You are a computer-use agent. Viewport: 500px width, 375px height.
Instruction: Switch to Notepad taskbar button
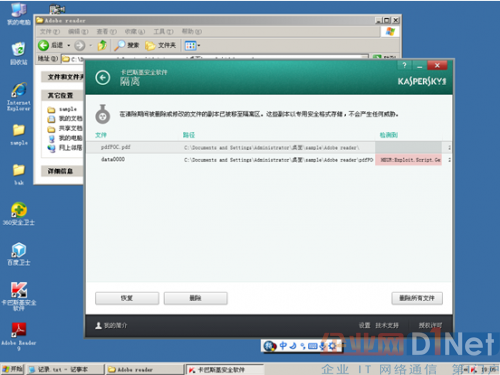pos(65,369)
